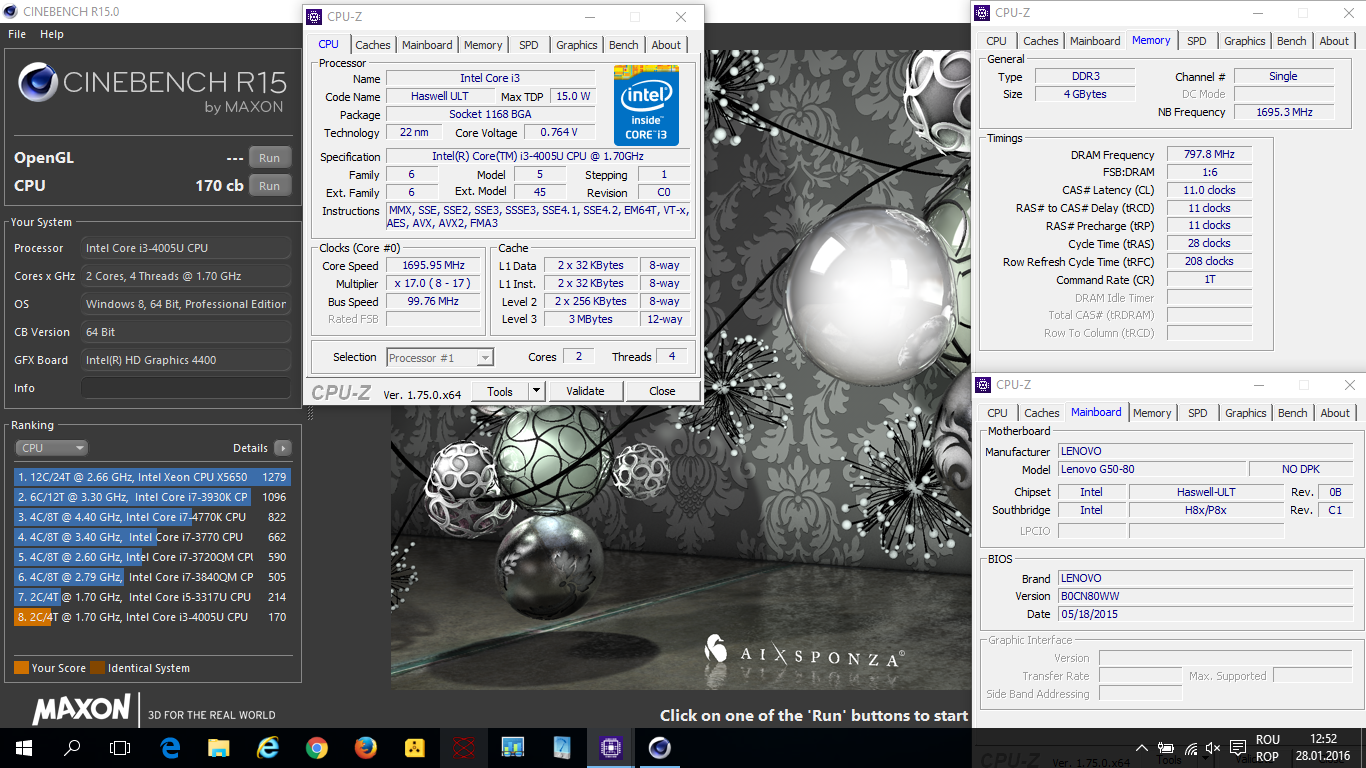Open the Ranking CPU dropdown
Viewport: 1366px width, 768px height.
51,448
